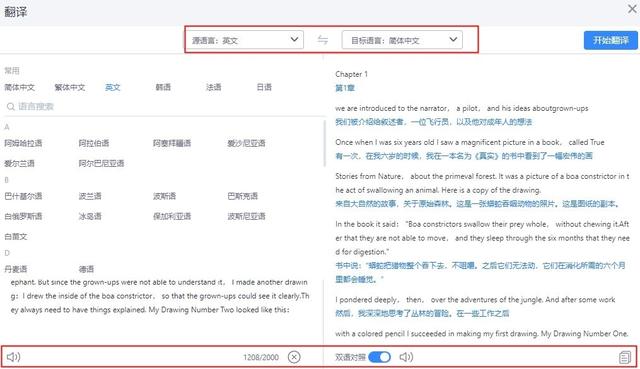
Task: Copy the translation result
Action: pos(624,357)
